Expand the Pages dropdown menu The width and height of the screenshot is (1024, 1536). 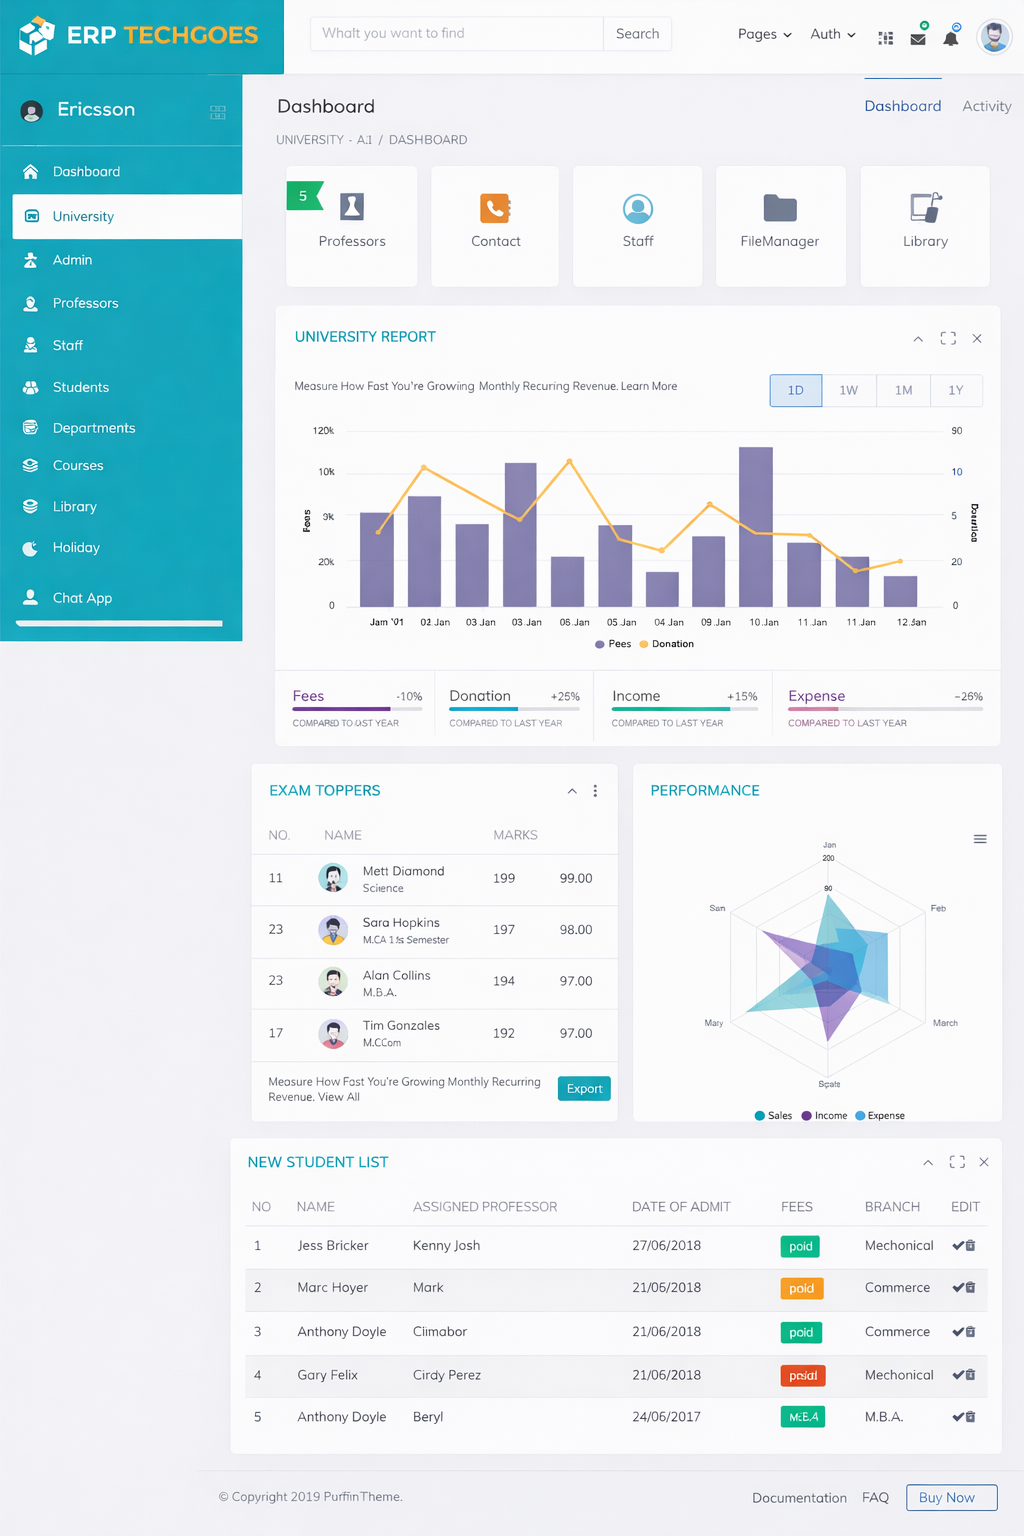(x=764, y=34)
